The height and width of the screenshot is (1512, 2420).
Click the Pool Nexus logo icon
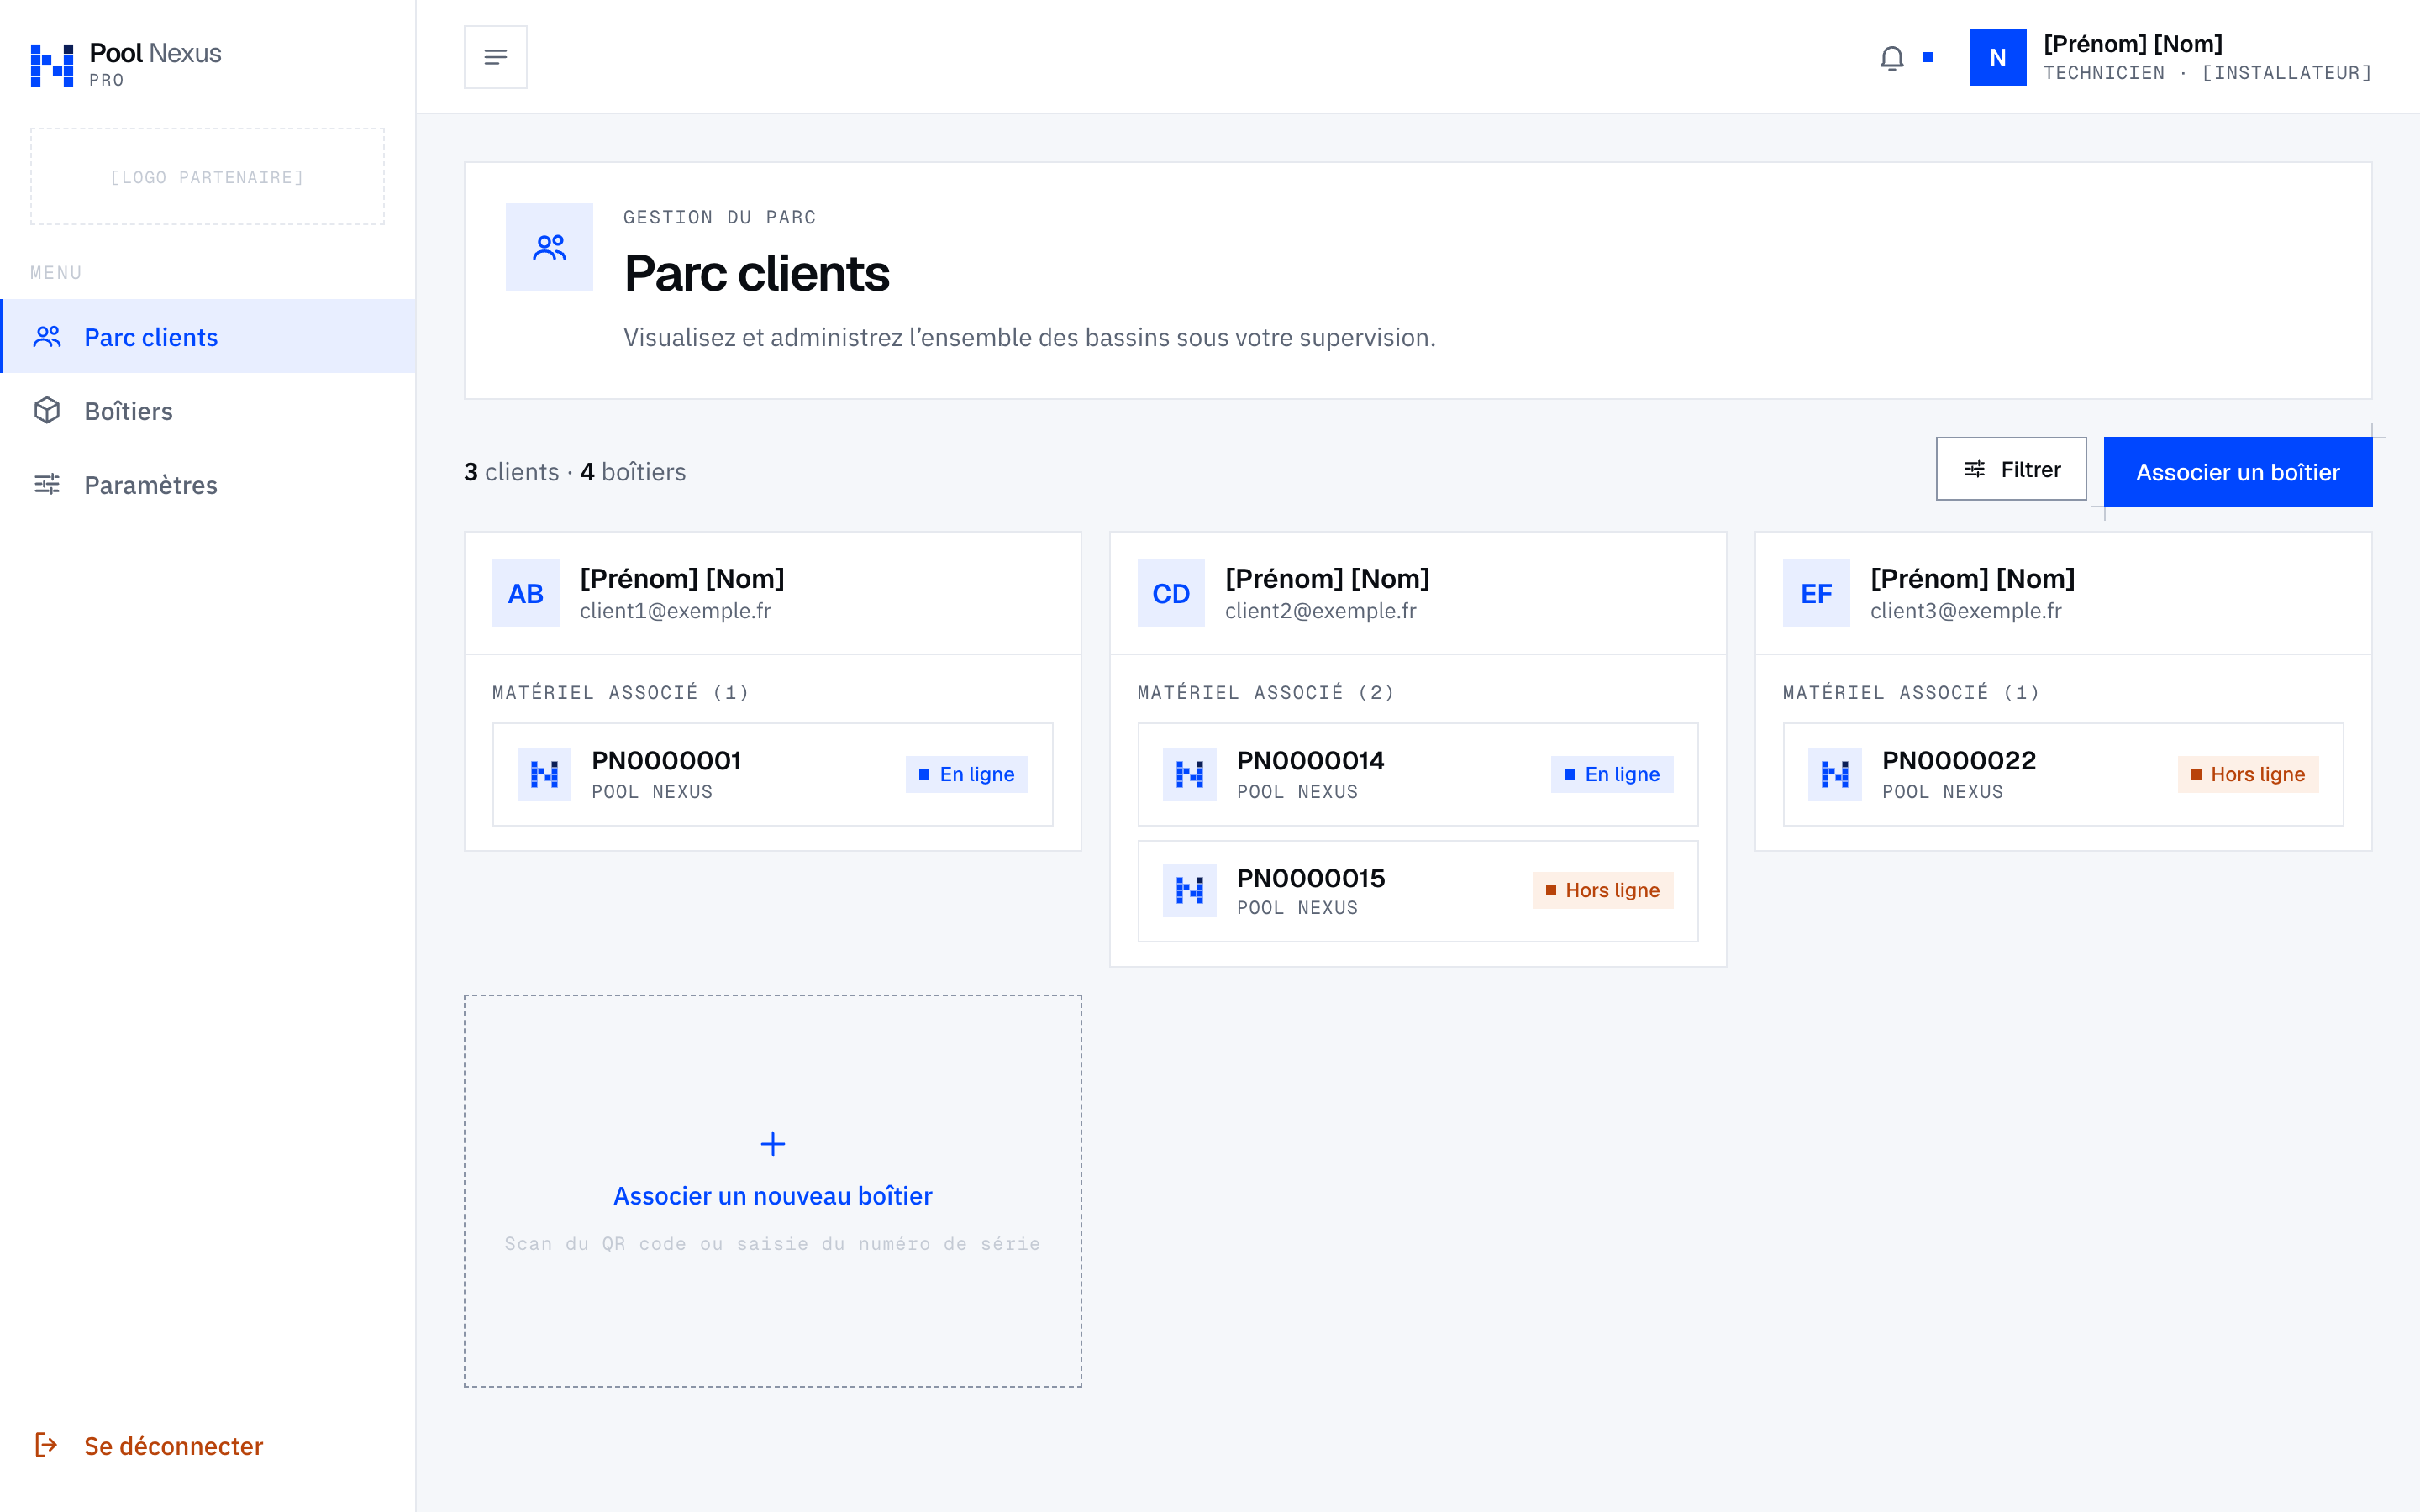[x=52, y=65]
